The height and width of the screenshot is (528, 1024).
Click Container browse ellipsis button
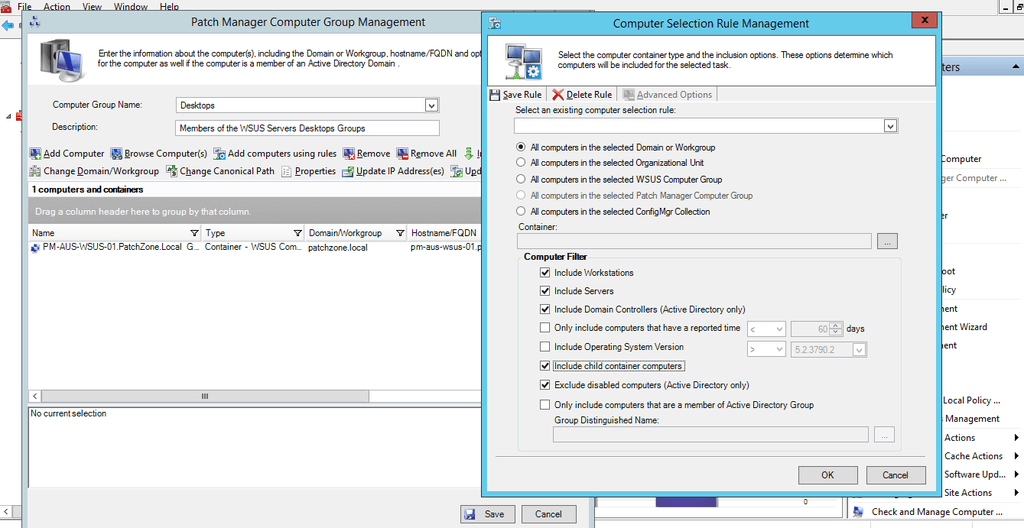click(888, 241)
